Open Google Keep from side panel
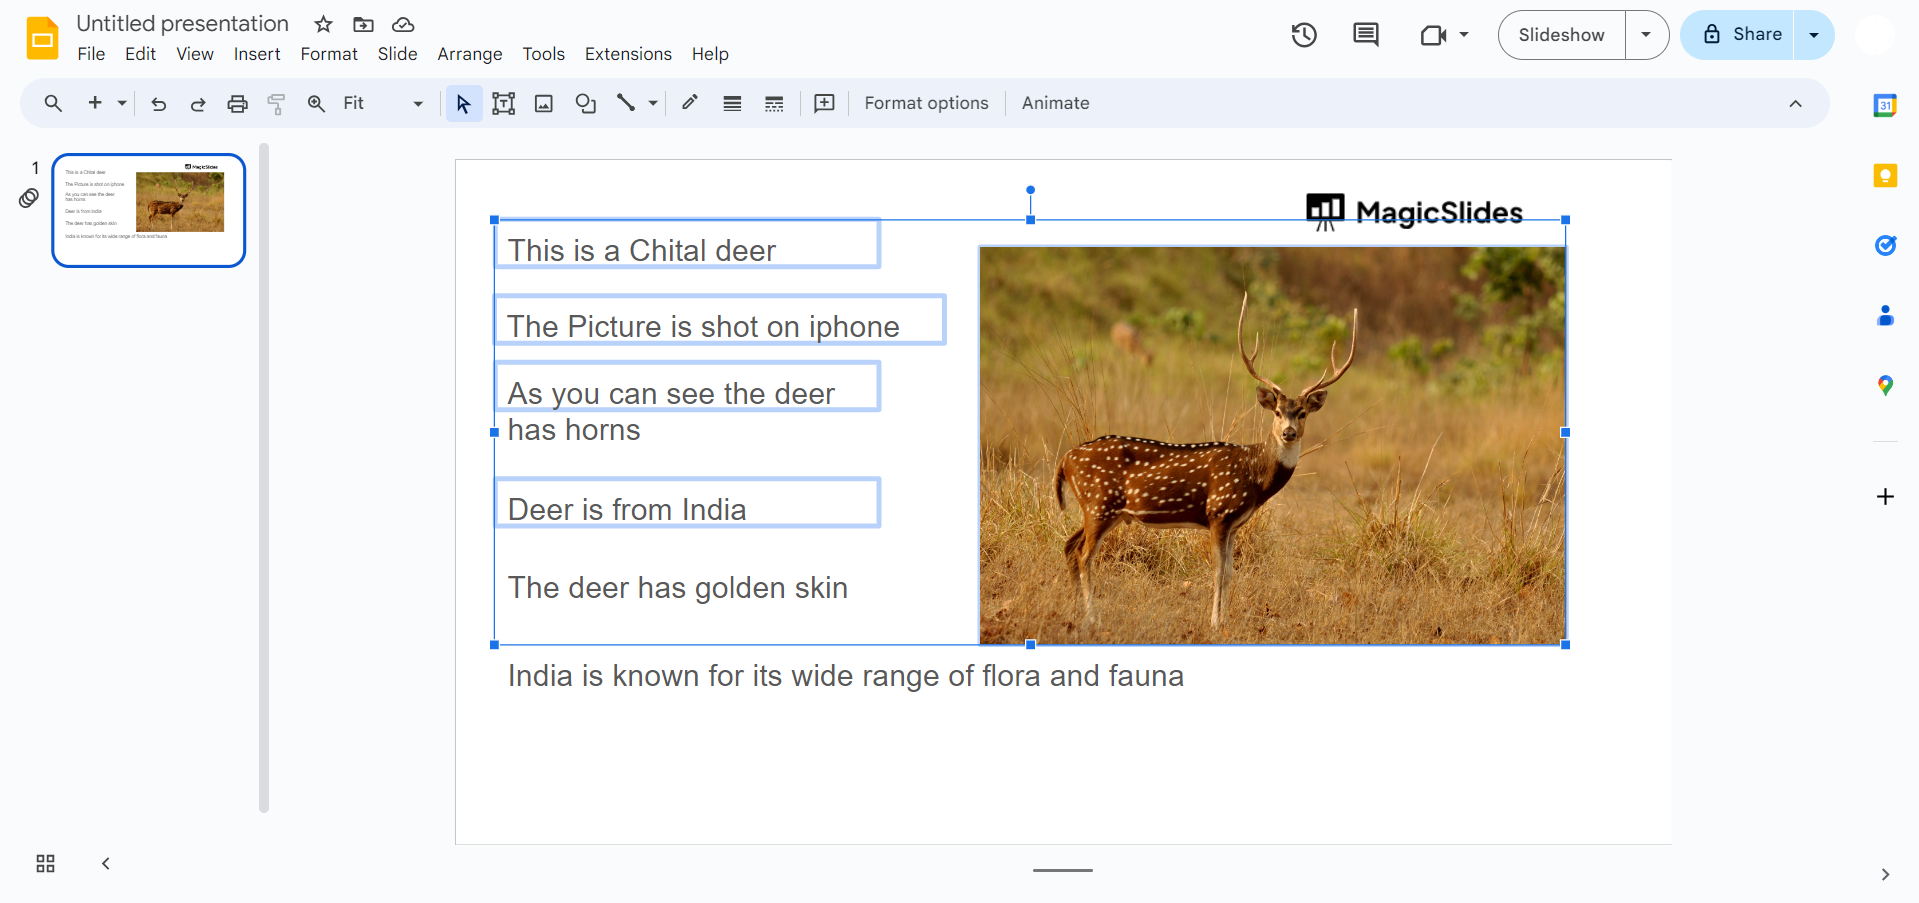Screen dimensions: 1919x903 pyautogui.click(x=1885, y=176)
